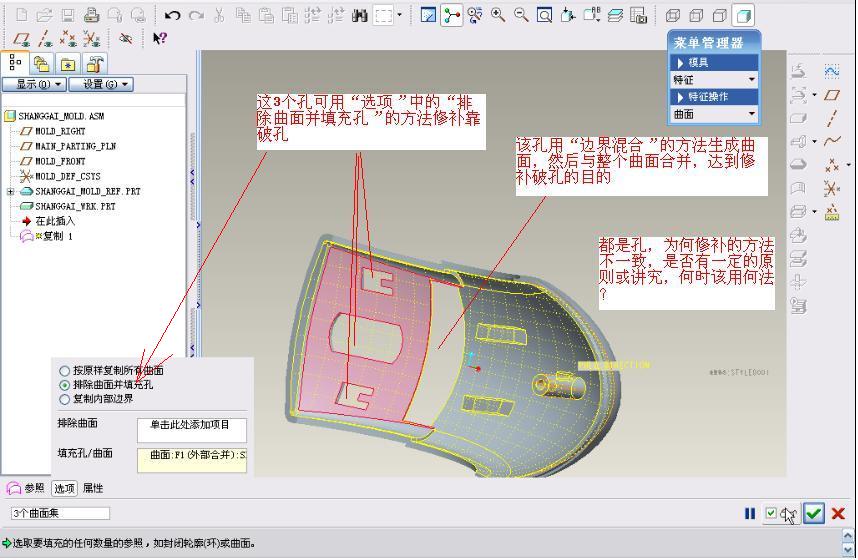Open the 设置(G) dropdown
This screenshot has height=560, width=858.
(101, 84)
